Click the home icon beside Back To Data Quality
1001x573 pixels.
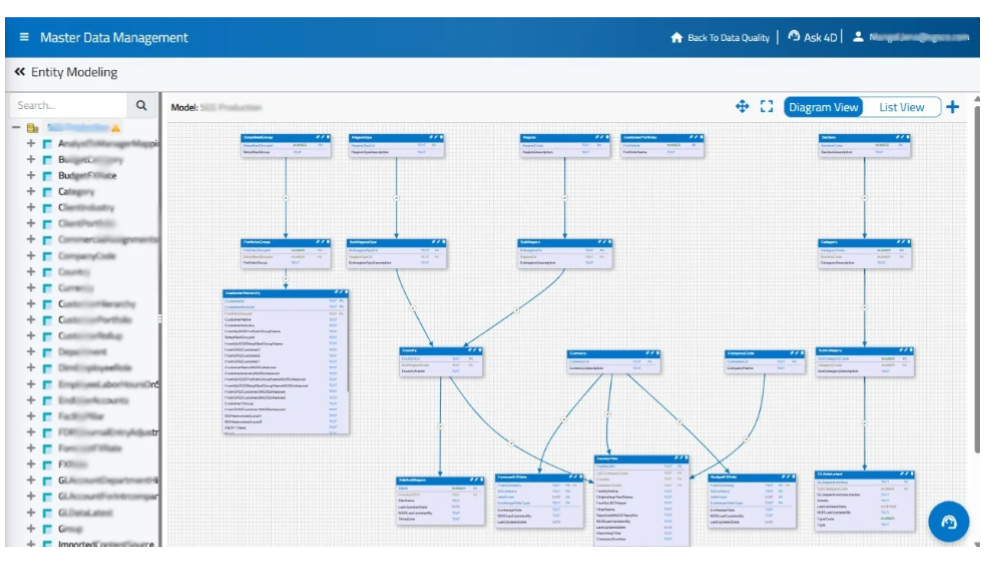click(676, 37)
